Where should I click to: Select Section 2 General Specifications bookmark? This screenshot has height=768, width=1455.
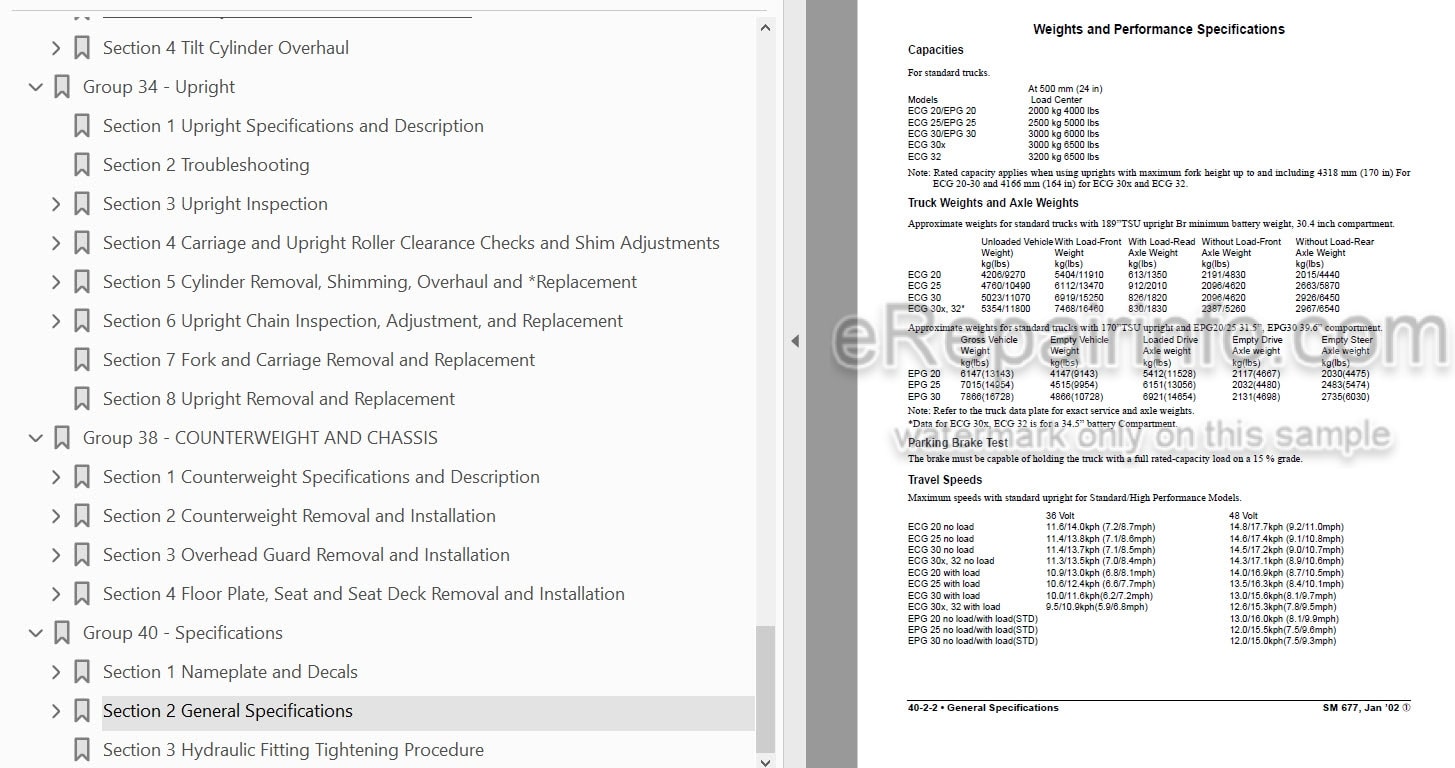click(228, 711)
